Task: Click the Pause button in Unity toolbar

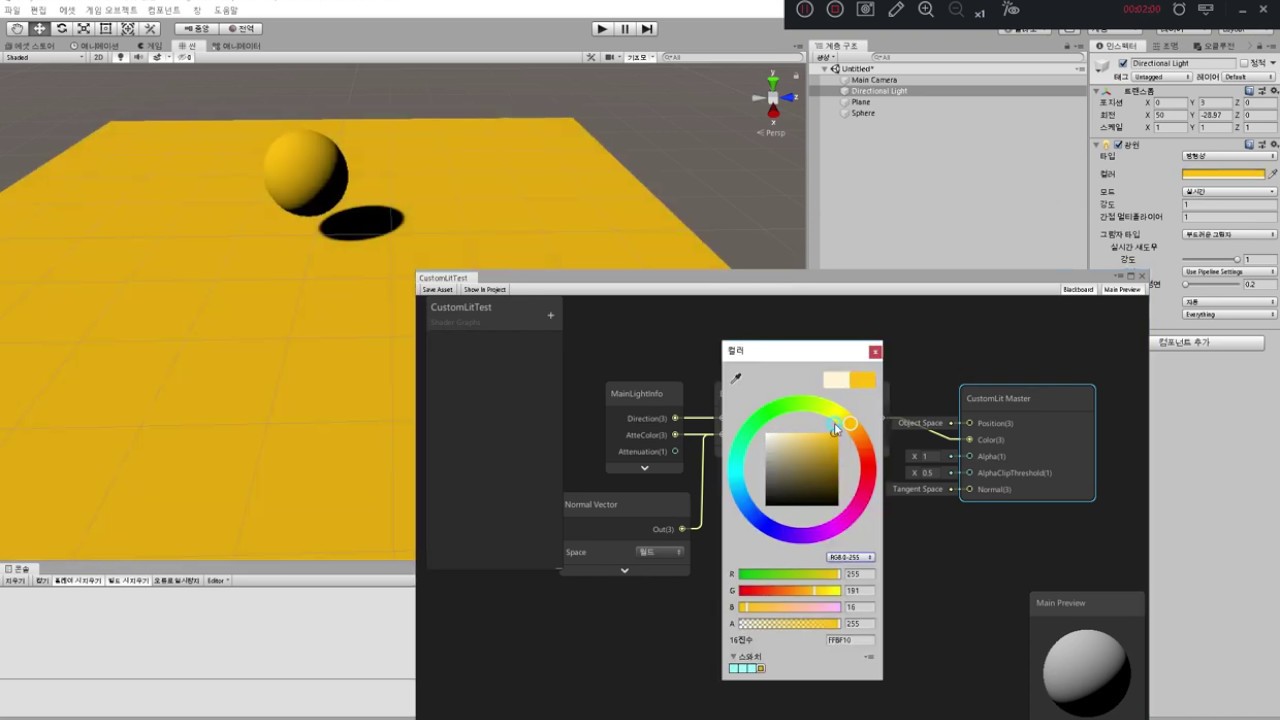Action: tap(625, 29)
